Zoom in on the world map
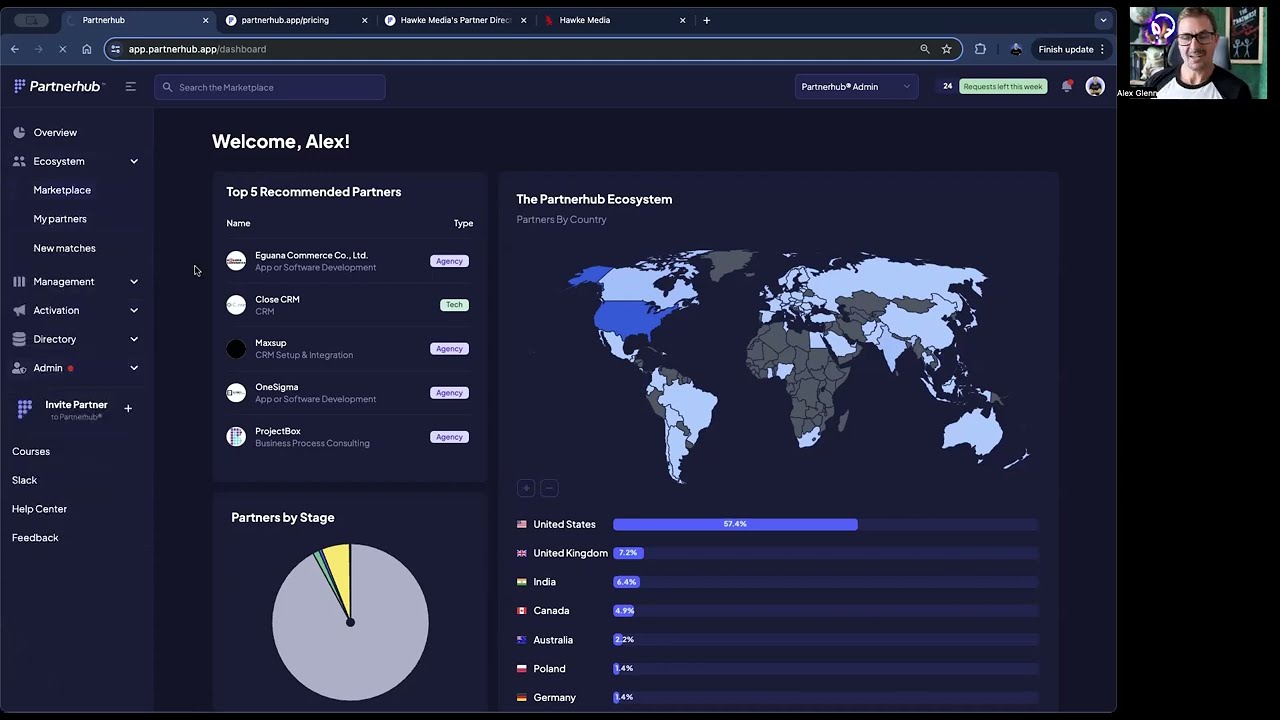Viewport: 1280px width, 720px height. pyautogui.click(x=526, y=488)
